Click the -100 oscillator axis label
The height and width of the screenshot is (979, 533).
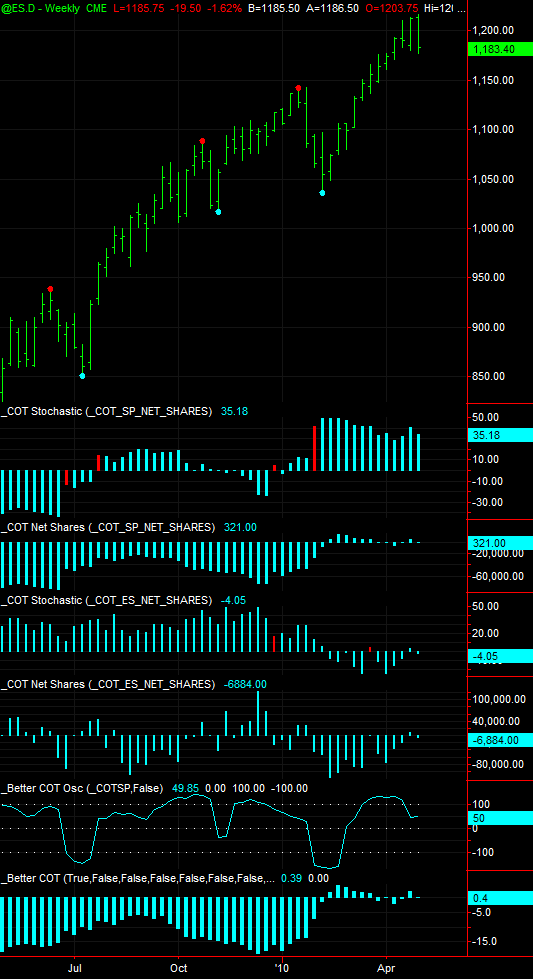(485, 853)
